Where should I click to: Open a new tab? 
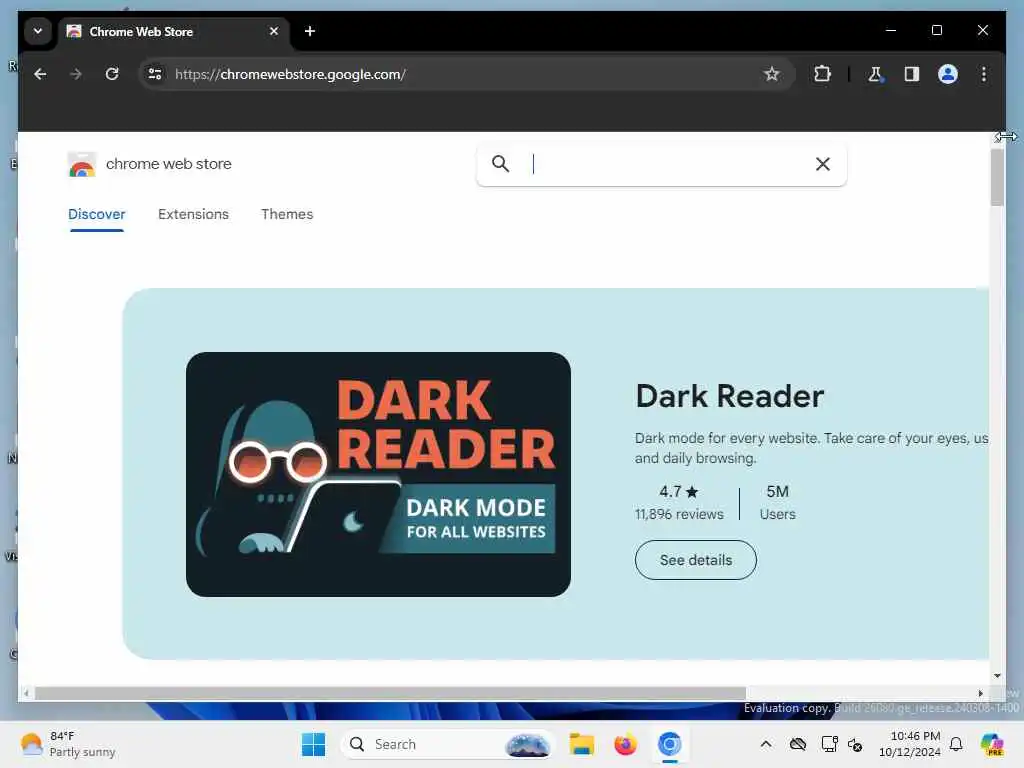click(310, 31)
